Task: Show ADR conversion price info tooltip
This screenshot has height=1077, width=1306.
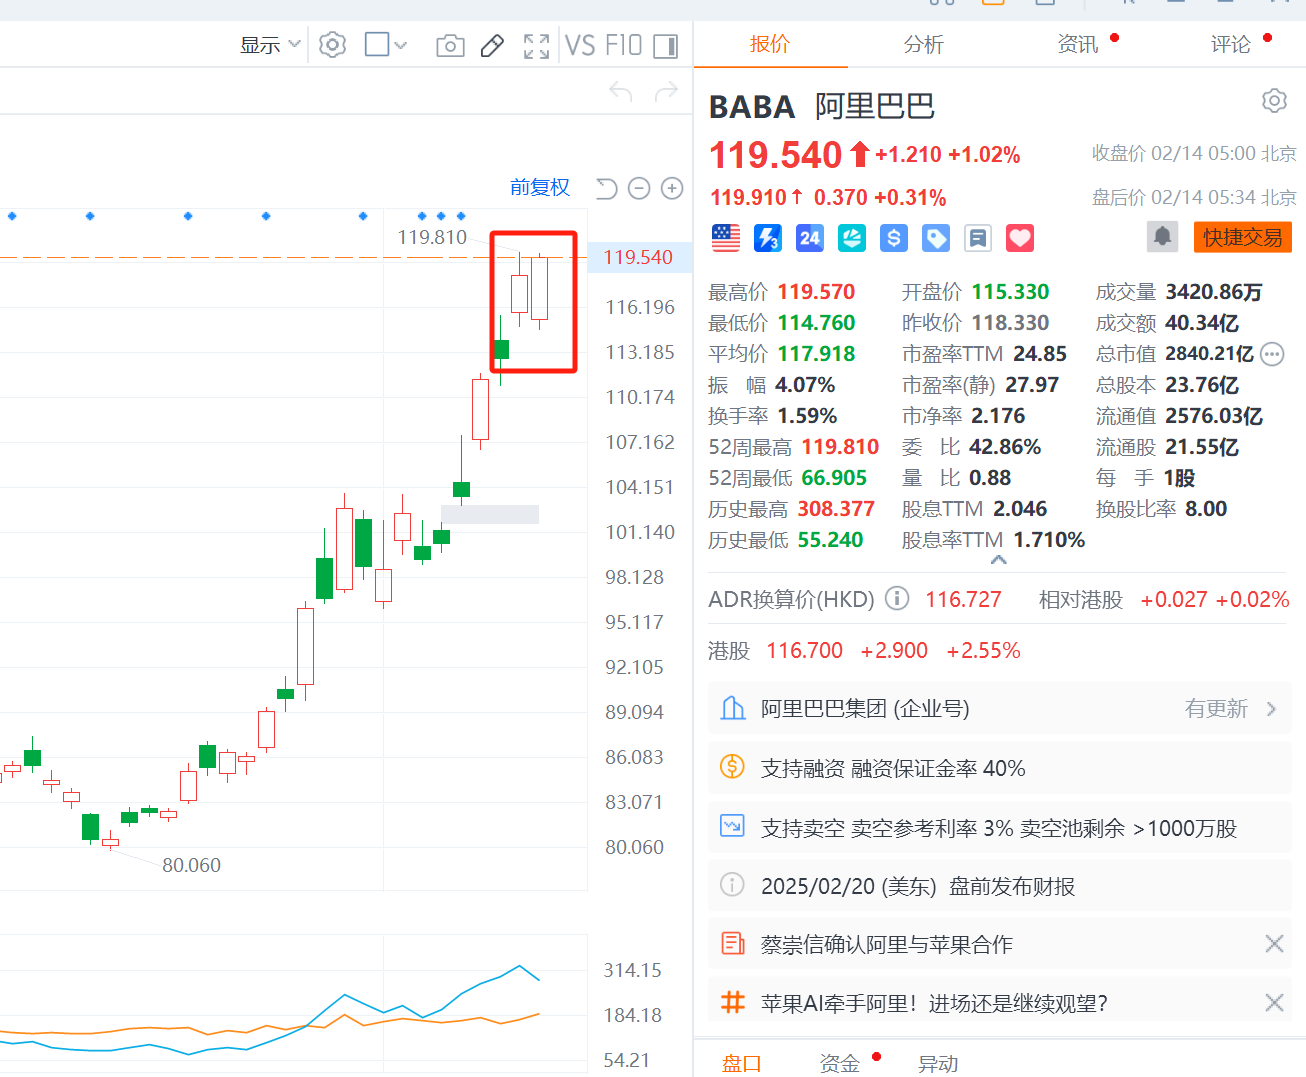Action: 897,598
